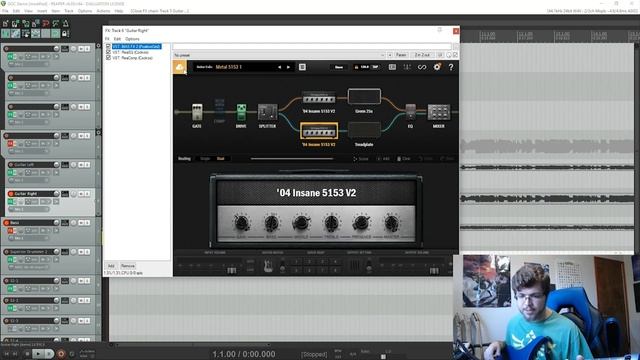
Task: Open BIAS FX help question mark
Action: [451, 67]
